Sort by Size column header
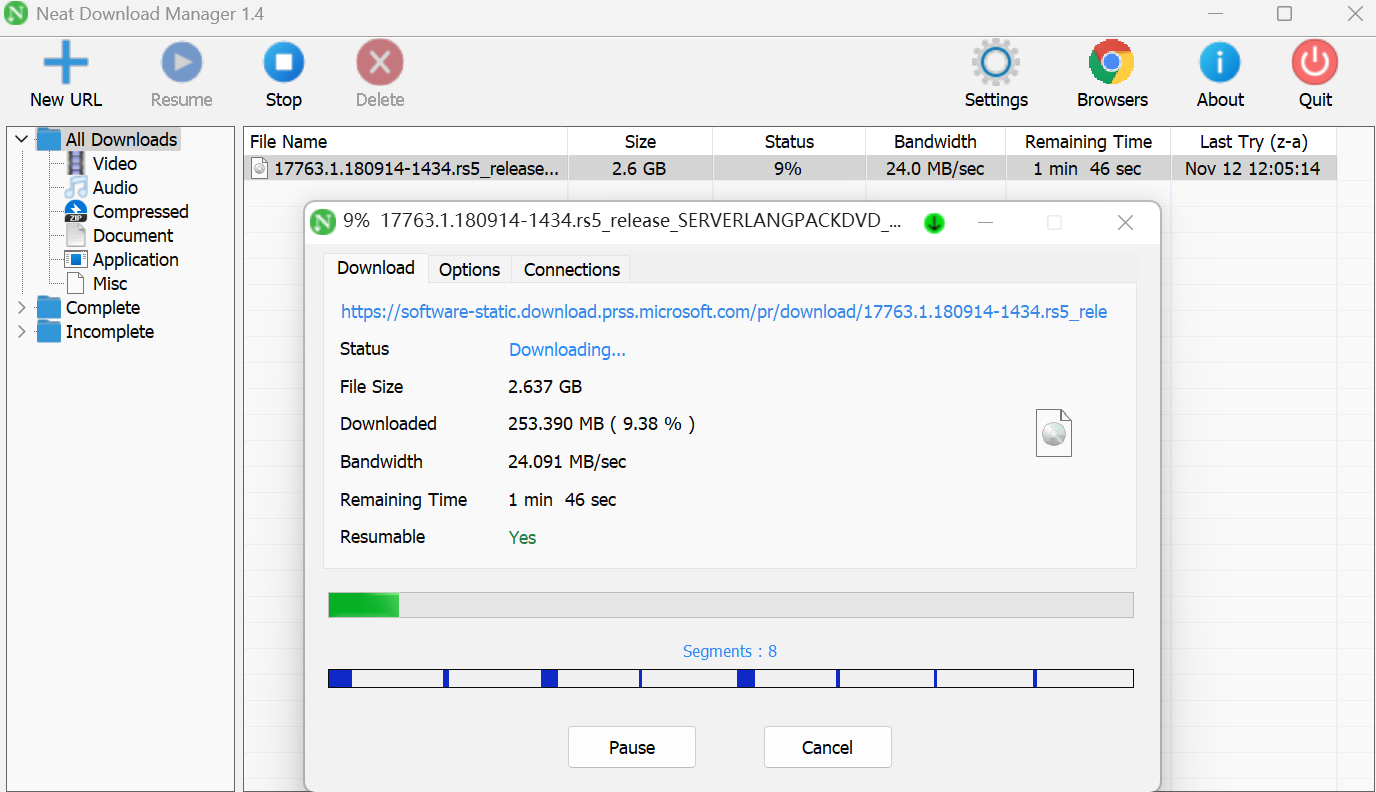This screenshot has width=1376, height=792. point(640,141)
